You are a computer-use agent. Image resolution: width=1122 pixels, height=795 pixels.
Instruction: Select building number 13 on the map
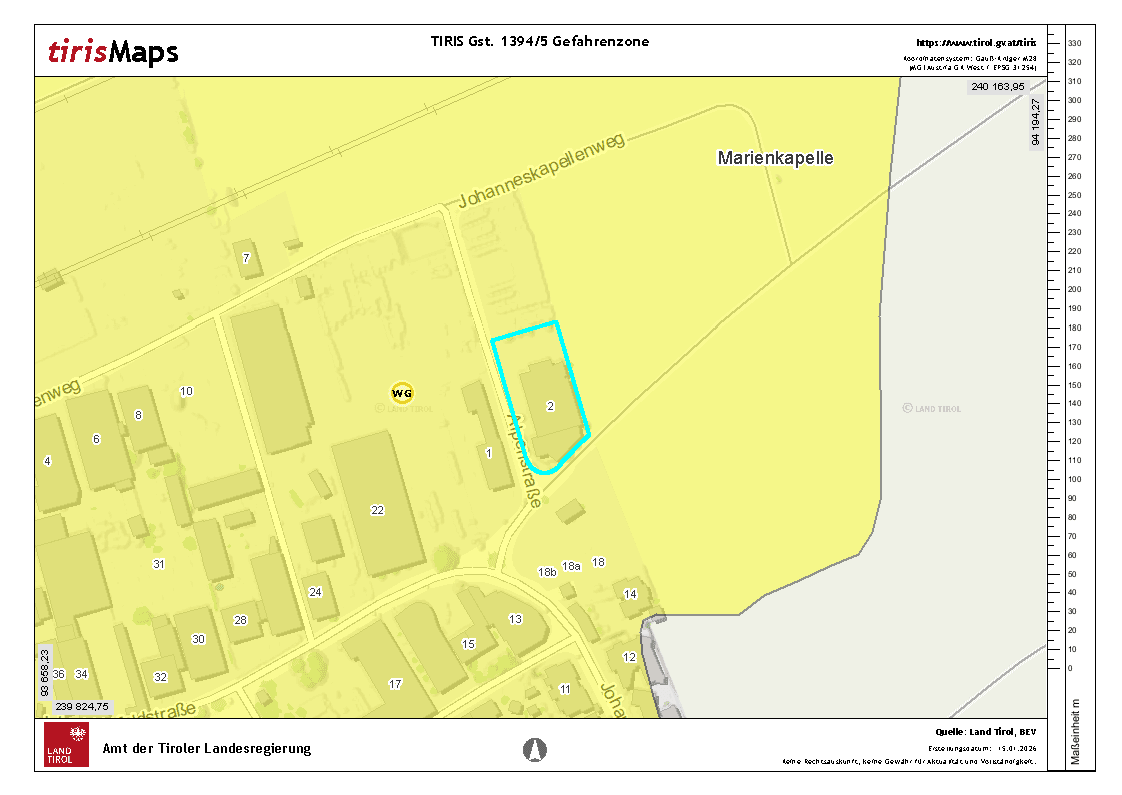point(515,619)
